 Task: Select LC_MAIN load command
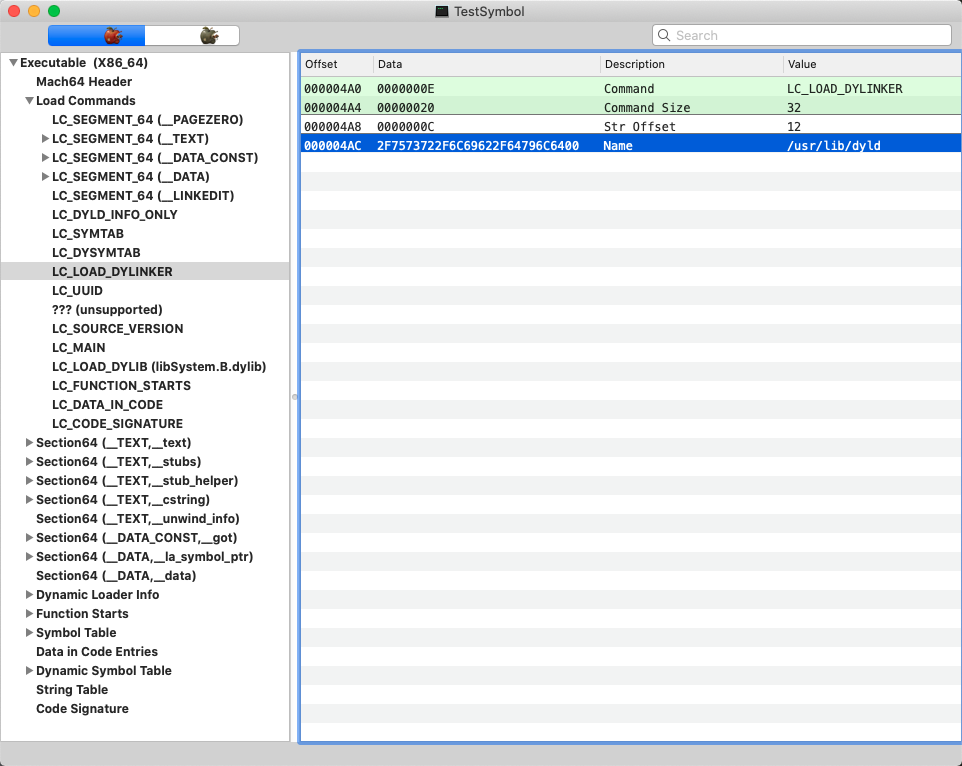point(78,348)
